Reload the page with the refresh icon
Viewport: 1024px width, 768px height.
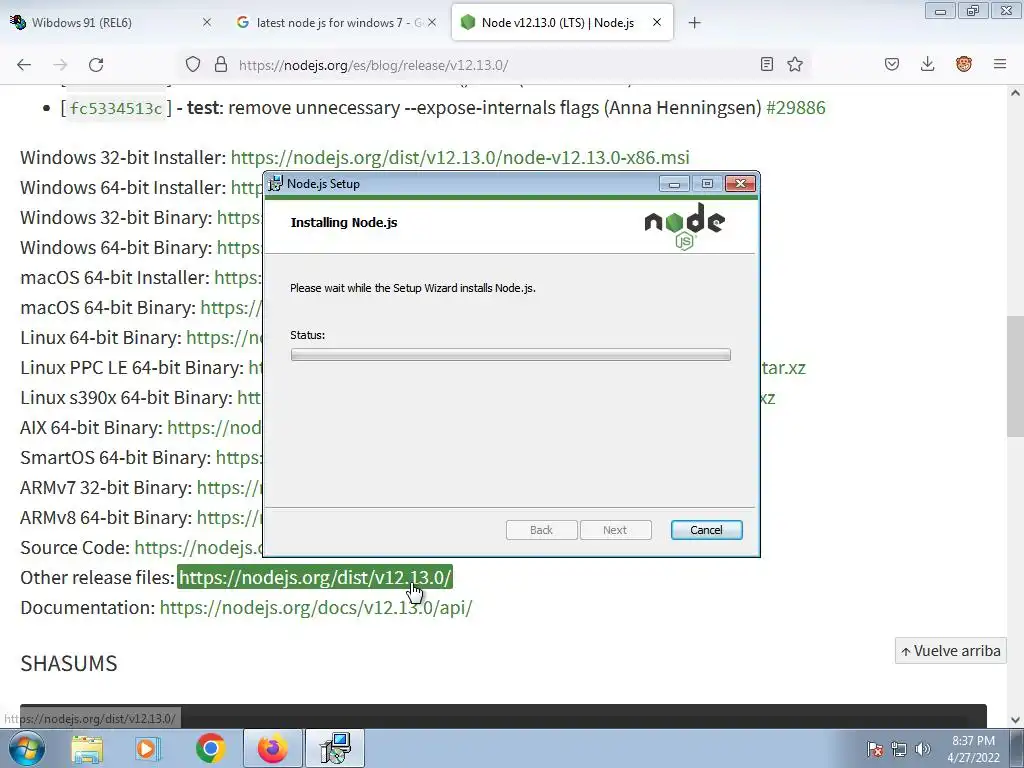[x=96, y=64]
